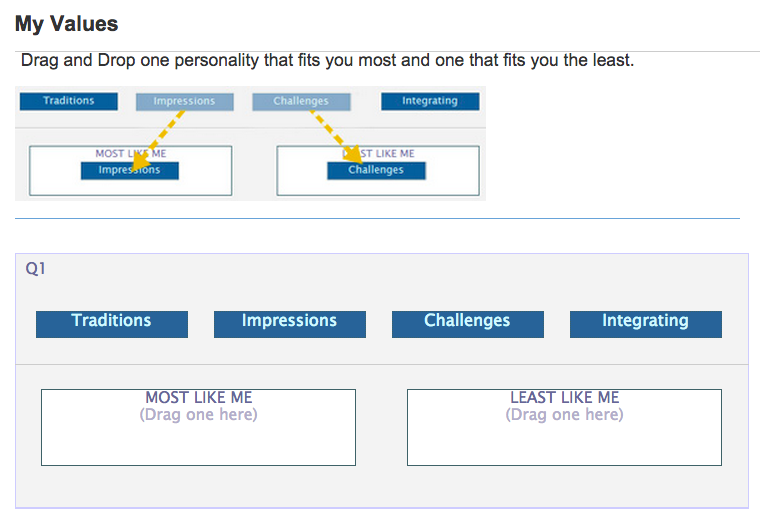Pick the Challenges tile in Q1
Image resolution: width=760 pixels, height=528 pixels.
468,323
